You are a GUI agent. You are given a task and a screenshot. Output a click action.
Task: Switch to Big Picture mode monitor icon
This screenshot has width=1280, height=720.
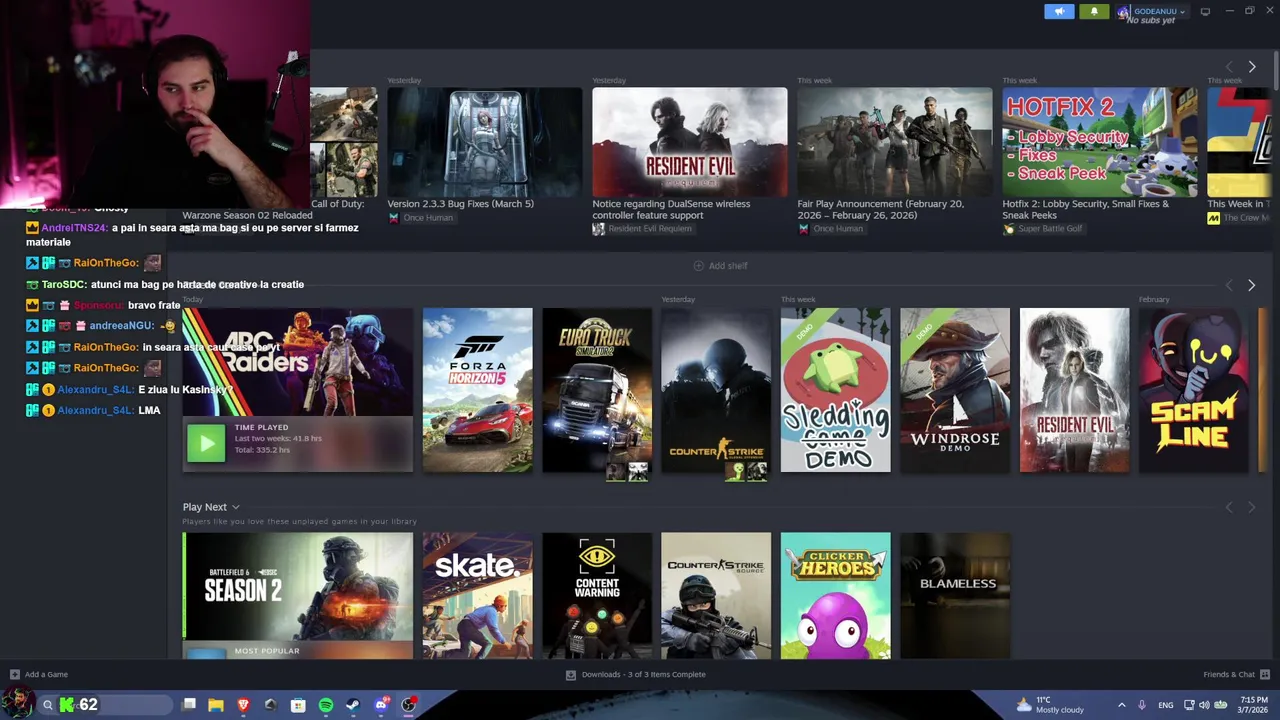(1205, 12)
